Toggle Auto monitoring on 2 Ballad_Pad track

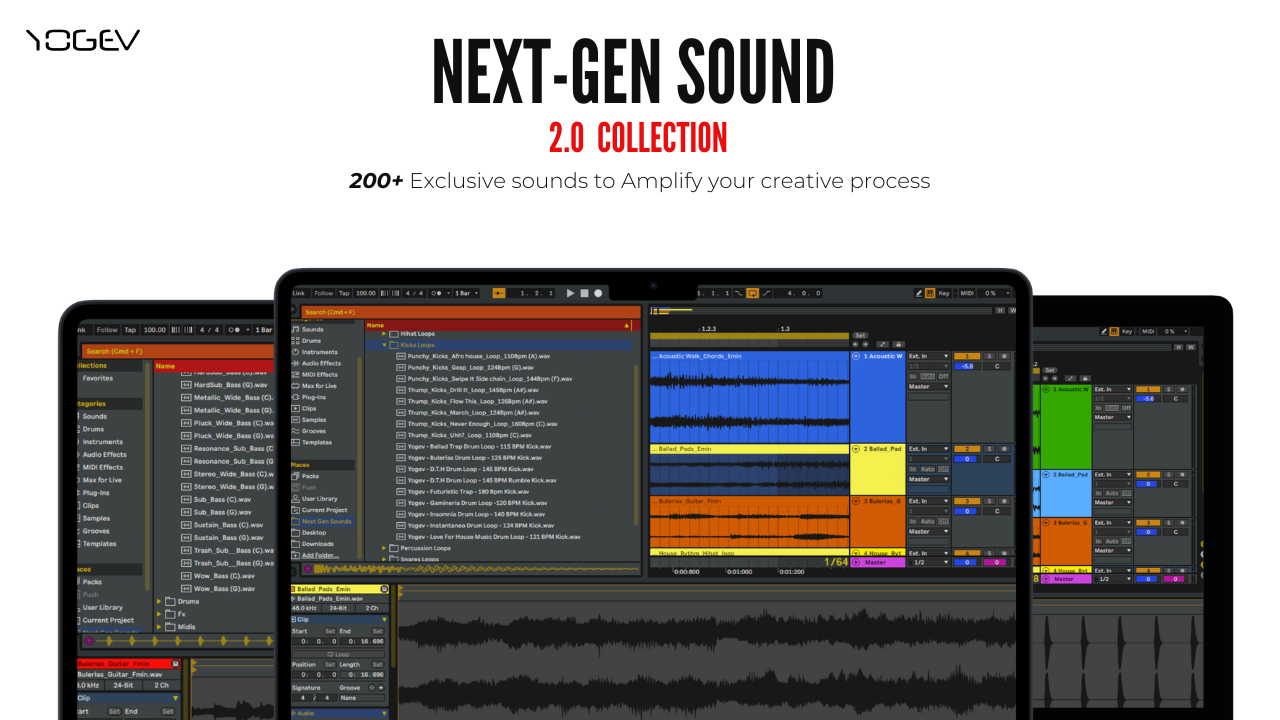coord(927,469)
